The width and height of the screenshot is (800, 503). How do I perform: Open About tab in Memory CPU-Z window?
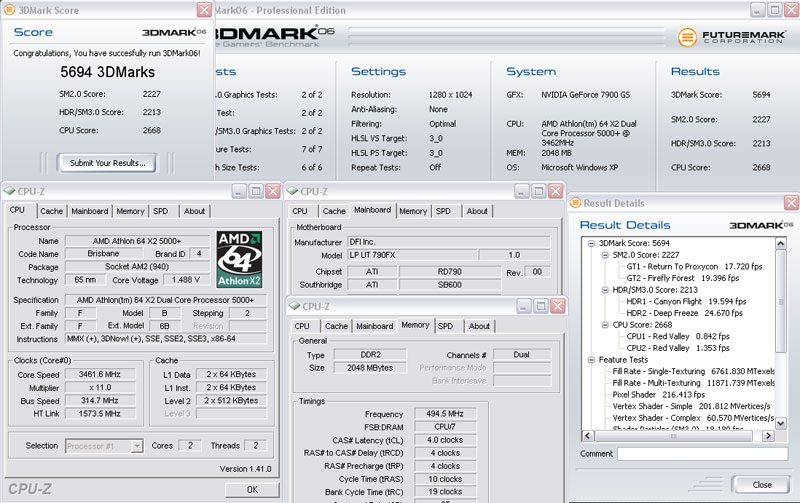tap(479, 326)
